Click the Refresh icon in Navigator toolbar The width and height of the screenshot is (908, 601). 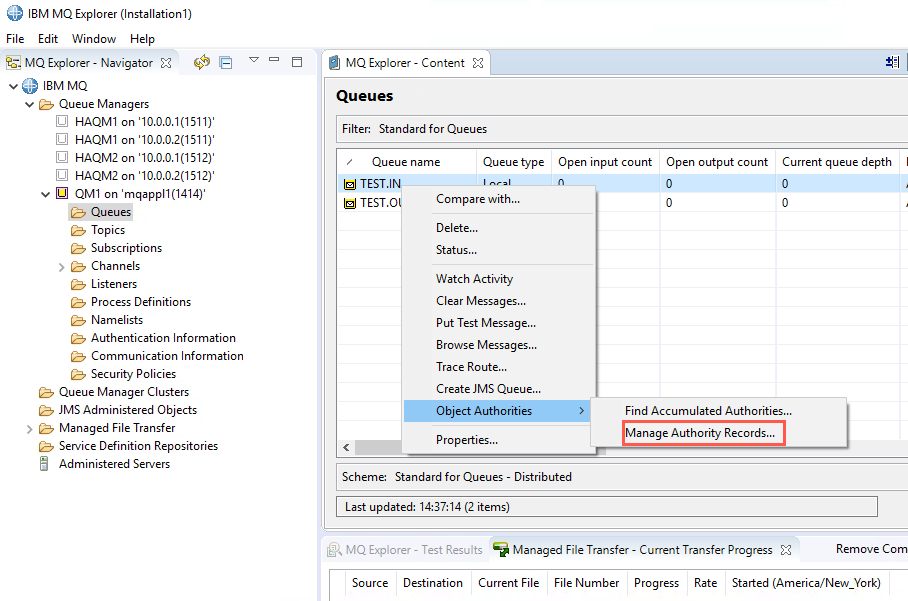coord(202,62)
